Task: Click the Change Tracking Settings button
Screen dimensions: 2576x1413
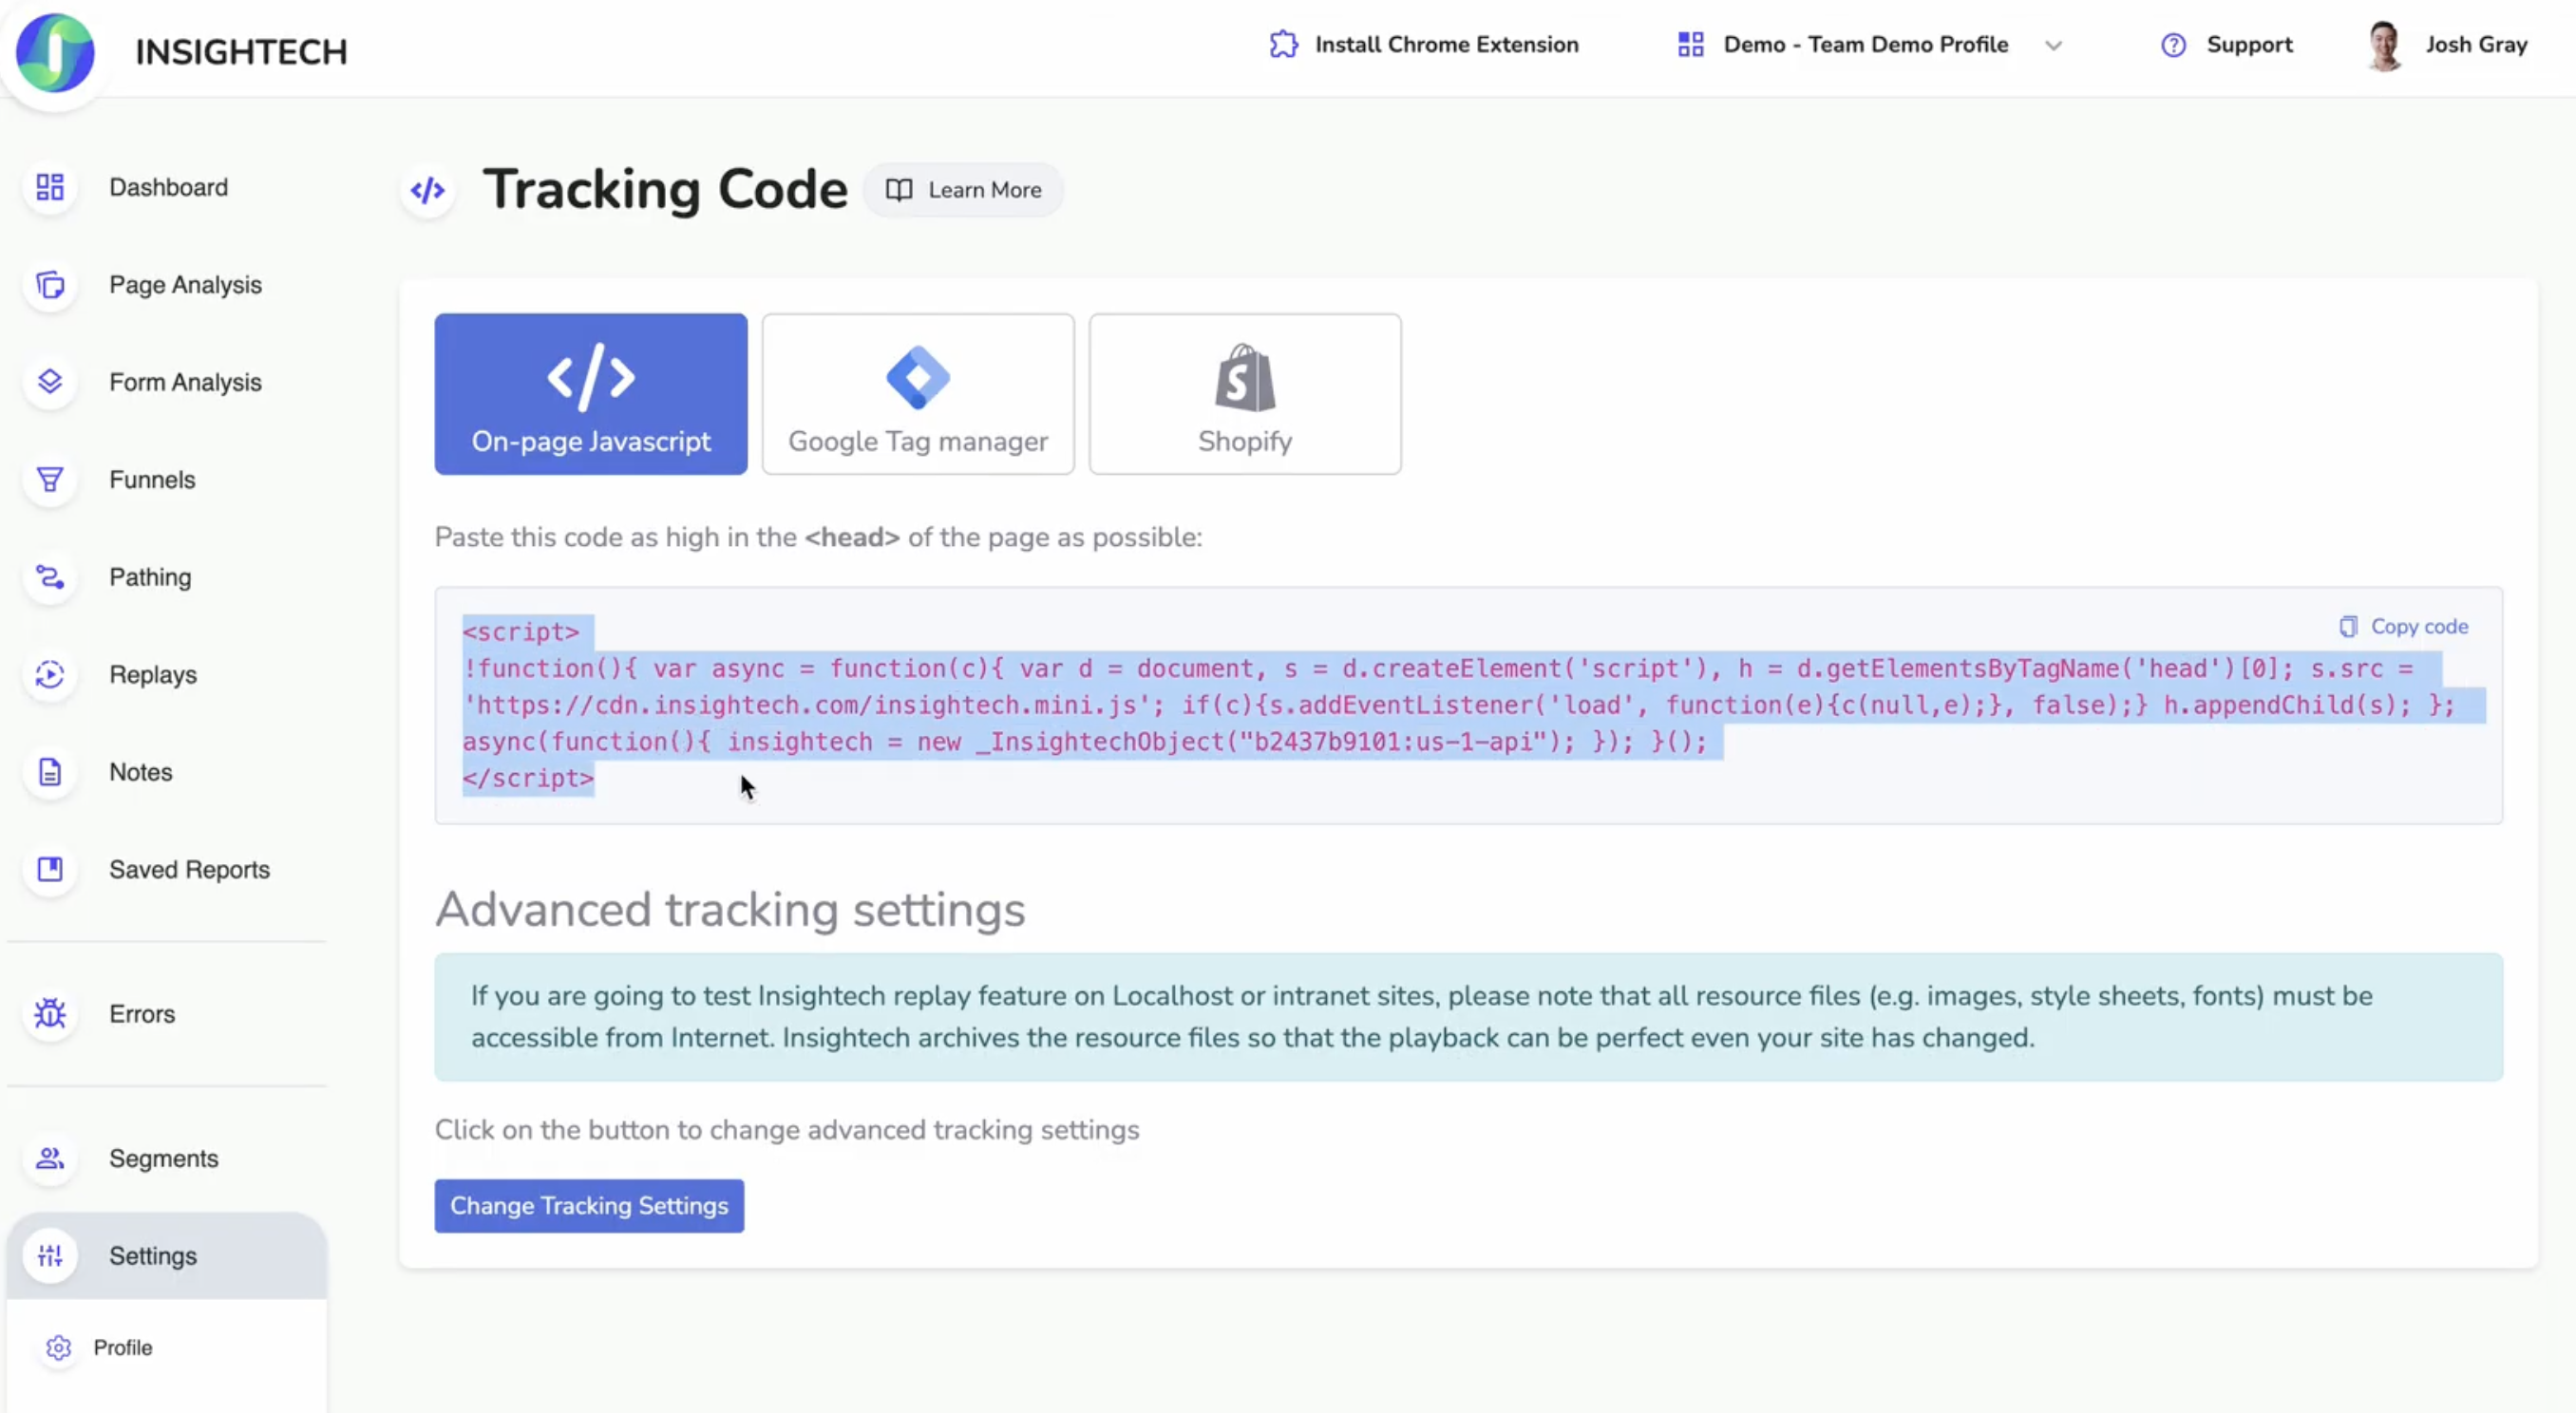Action: click(x=588, y=1205)
